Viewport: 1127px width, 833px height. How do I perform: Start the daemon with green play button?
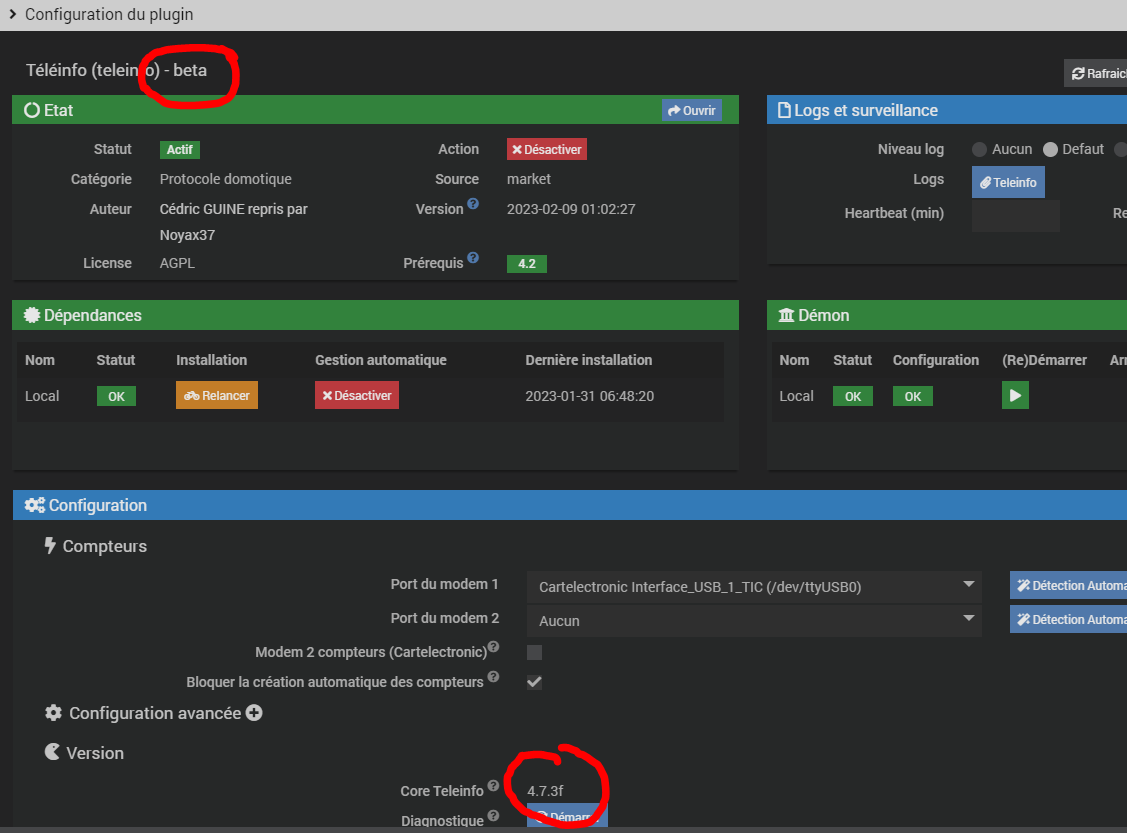[1015, 395]
